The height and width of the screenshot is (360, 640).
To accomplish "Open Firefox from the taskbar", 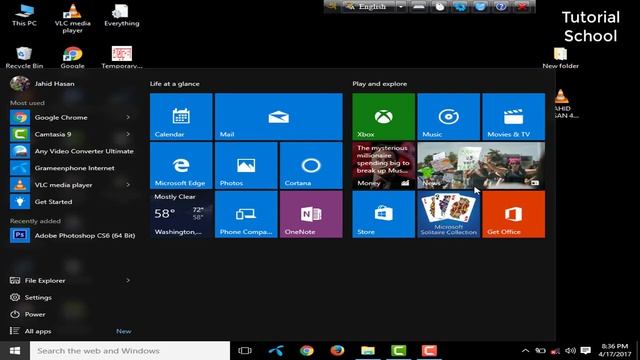I will (x=337, y=351).
